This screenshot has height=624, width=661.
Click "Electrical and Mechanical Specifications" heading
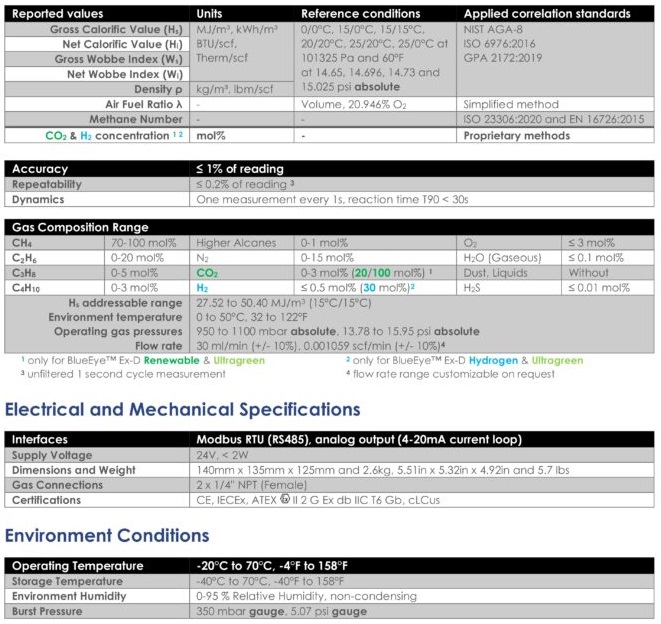182,409
